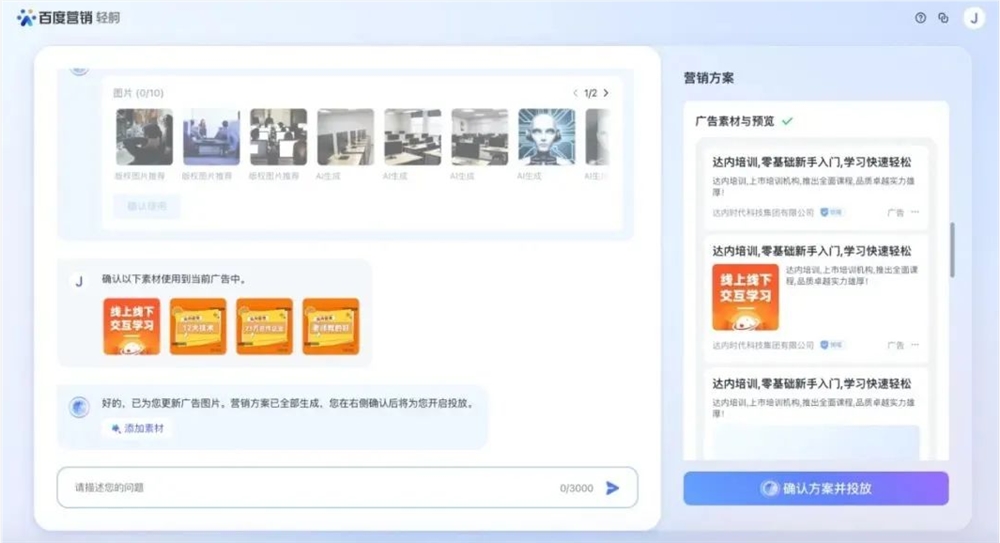Viewport: 1000px width, 543px height.
Task: Click 达内时代科技集团有限公司 on second ad card
Action: coord(763,345)
